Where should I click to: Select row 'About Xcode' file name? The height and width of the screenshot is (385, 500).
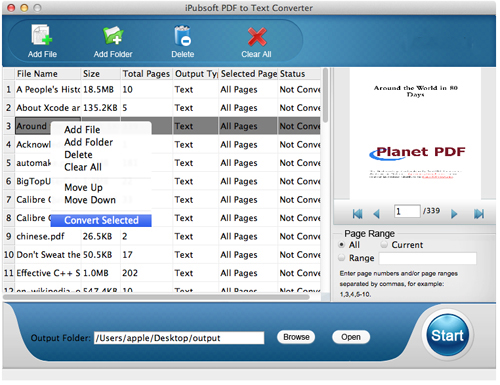48,108
